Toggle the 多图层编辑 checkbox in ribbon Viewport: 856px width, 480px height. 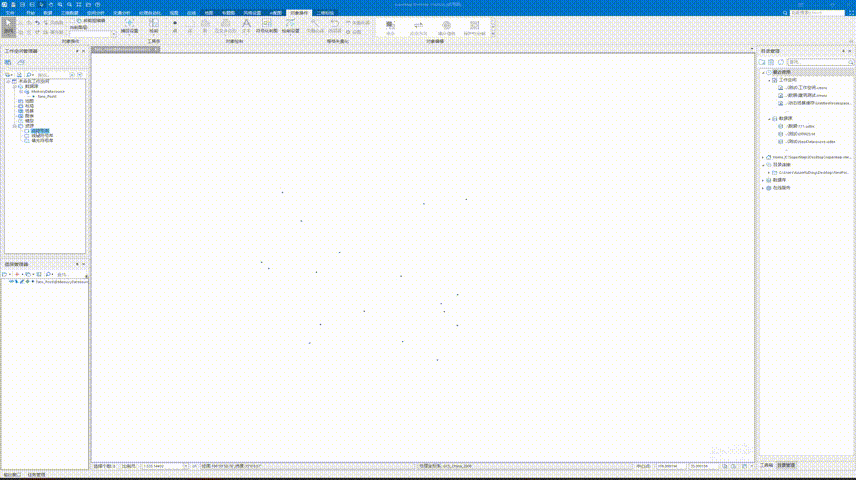point(72,21)
